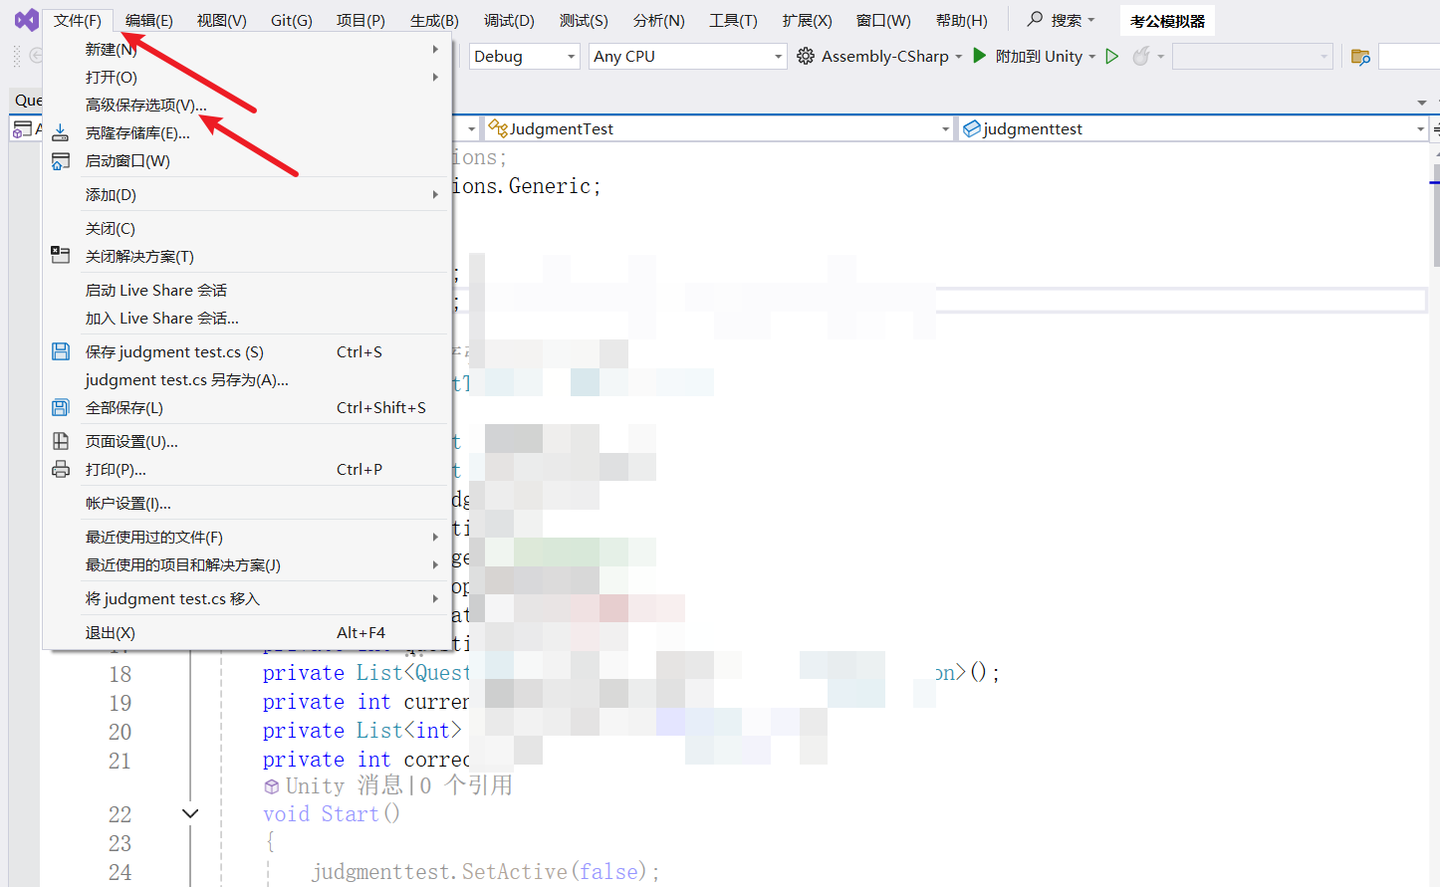
Task: Open the 工具(T) menu
Action: click(x=733, y=21)
